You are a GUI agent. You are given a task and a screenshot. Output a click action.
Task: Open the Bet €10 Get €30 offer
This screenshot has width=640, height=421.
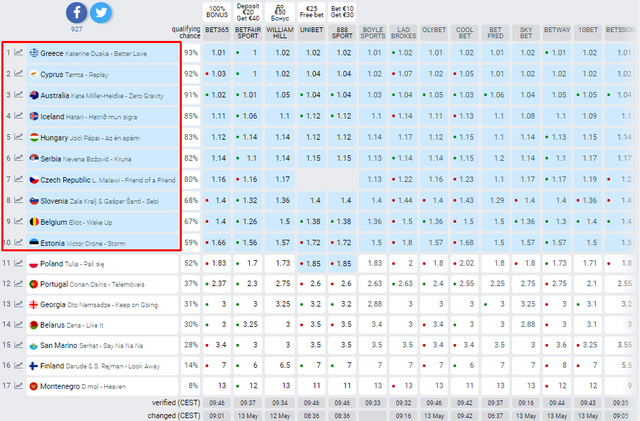click(341, 10)
